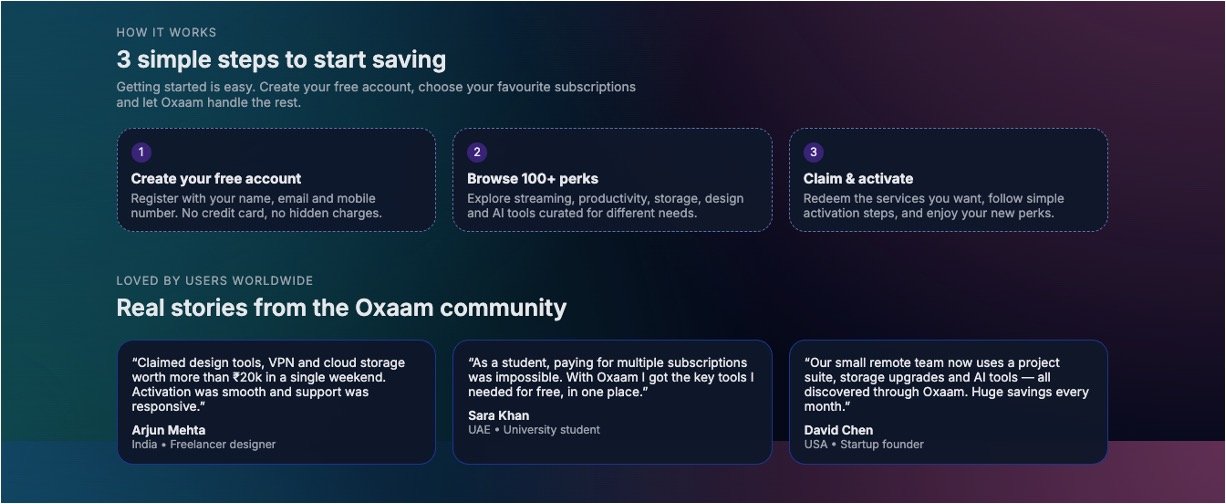Select 'Real stories from the Oxaam community' heading

pos(341,307)
